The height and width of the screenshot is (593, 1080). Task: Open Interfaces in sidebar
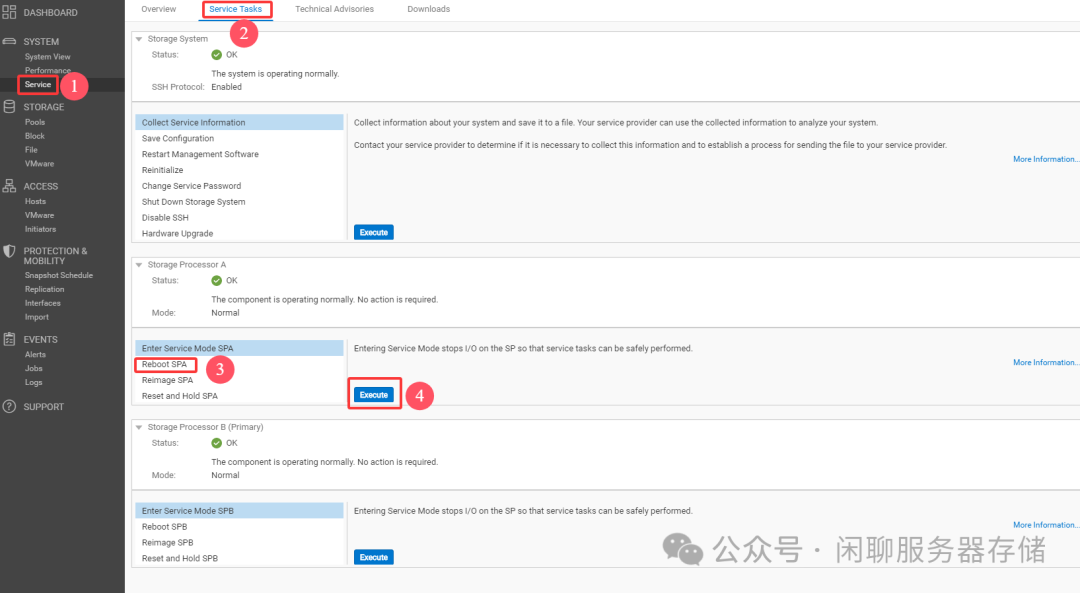tap(43, 303)
